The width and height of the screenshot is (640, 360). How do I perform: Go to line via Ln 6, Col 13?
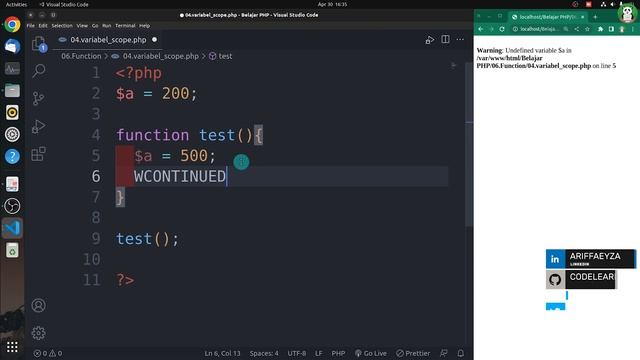222,353
